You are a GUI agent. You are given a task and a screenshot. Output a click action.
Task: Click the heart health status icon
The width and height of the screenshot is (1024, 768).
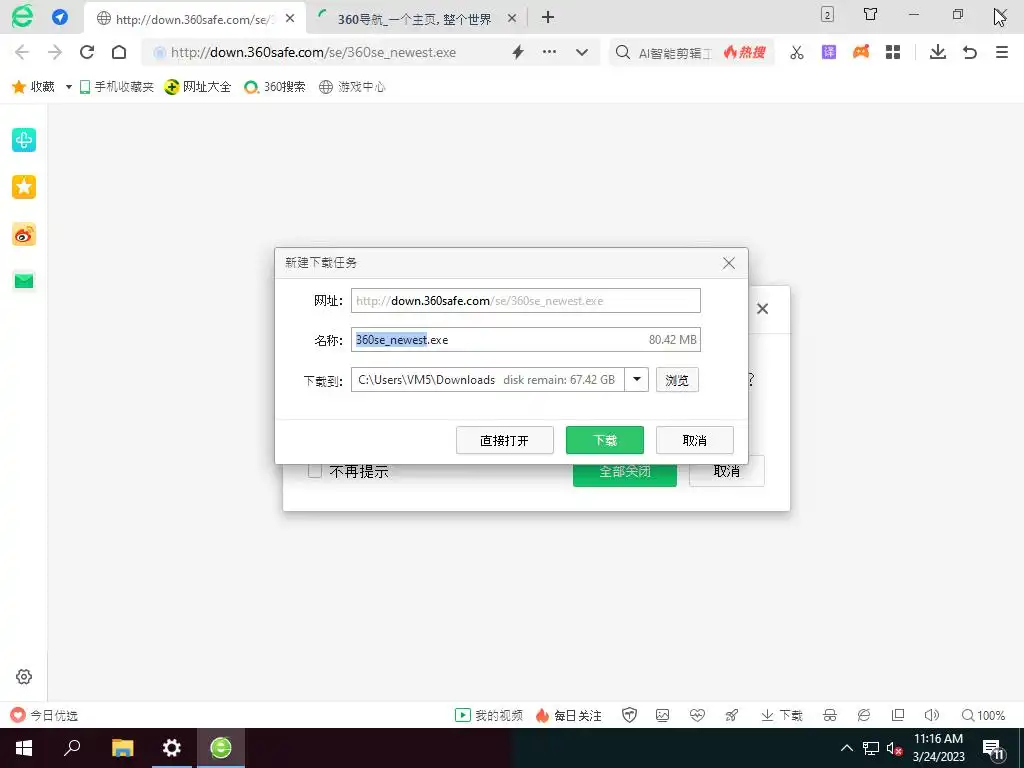coord(697,715)
